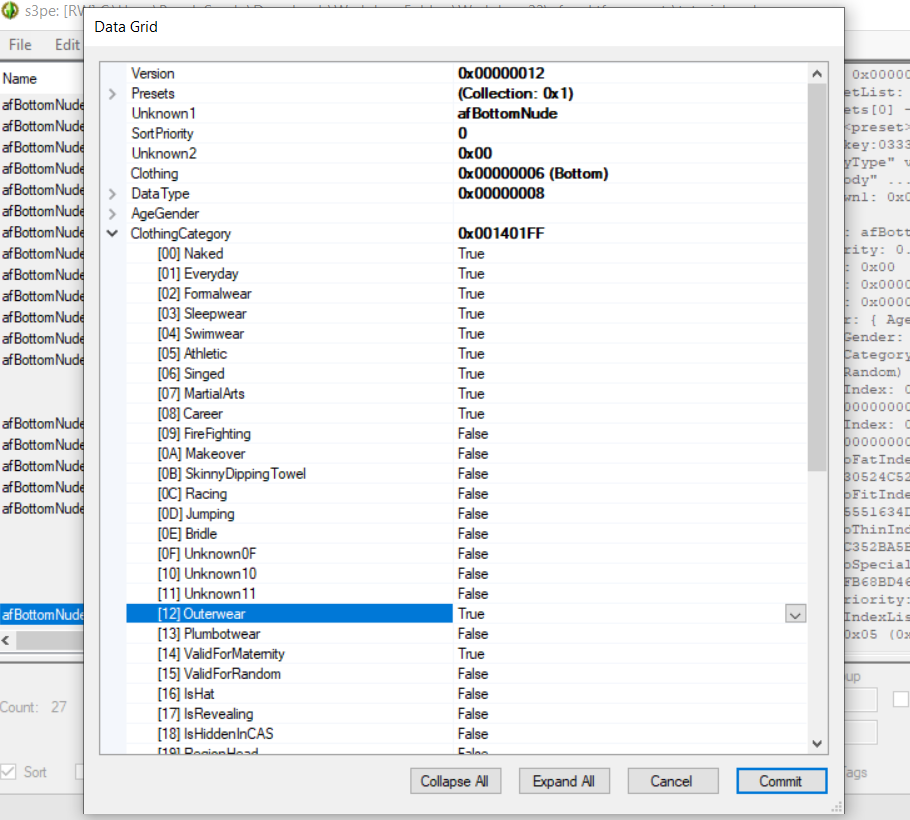Expand the AgeGender row
This screenshot has width=910, height=820.
[113, 214]
